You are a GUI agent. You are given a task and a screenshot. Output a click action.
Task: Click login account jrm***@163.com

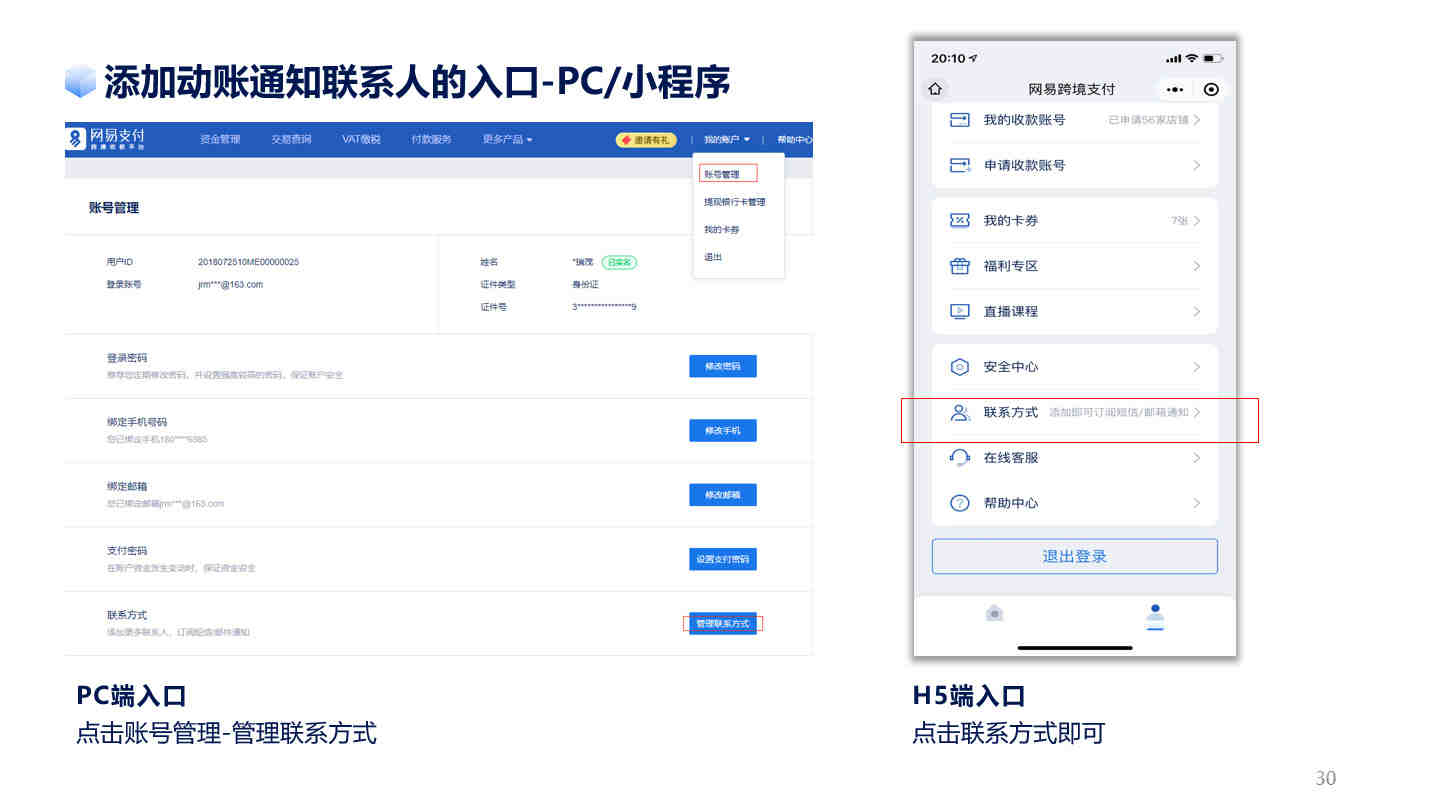tap(230, 284)
